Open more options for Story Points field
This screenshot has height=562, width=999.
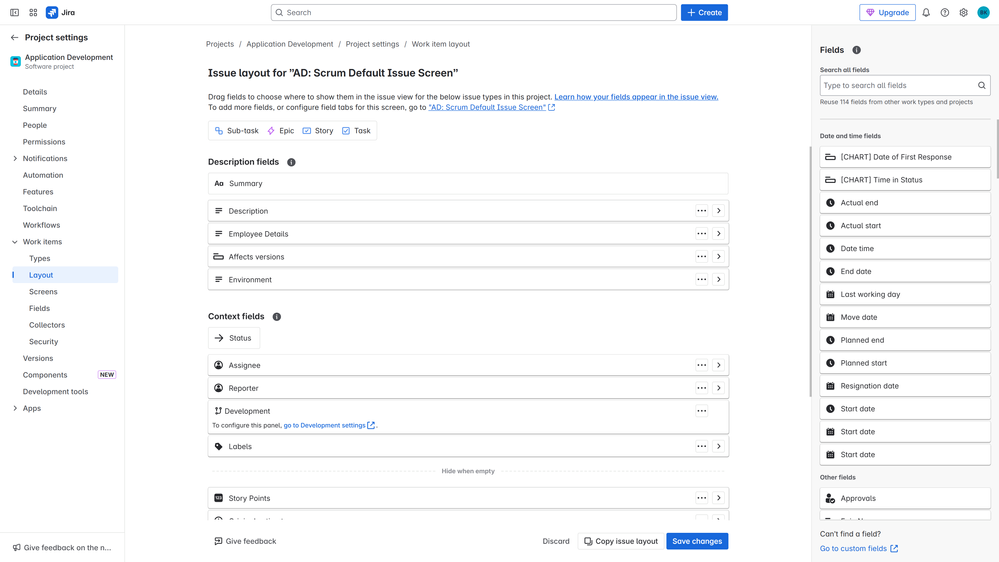(x=701, y=498)
